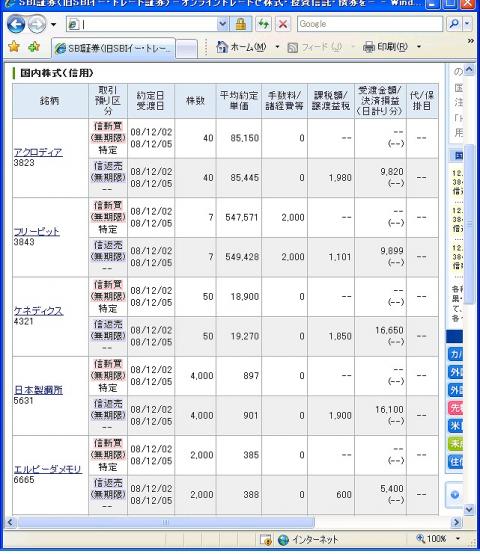Select tax amount value 1,980
The image size is (480, 554).
point(340,177)
